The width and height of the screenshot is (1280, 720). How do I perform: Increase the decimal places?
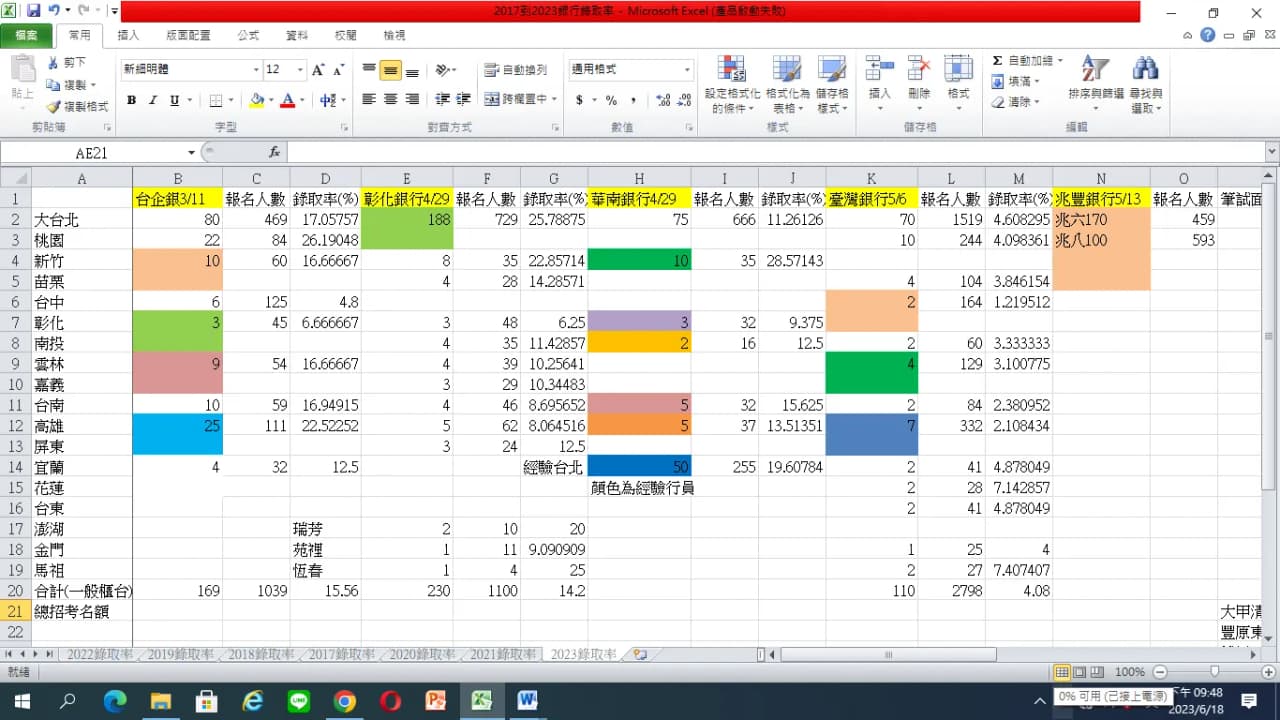tap(662, 100)
